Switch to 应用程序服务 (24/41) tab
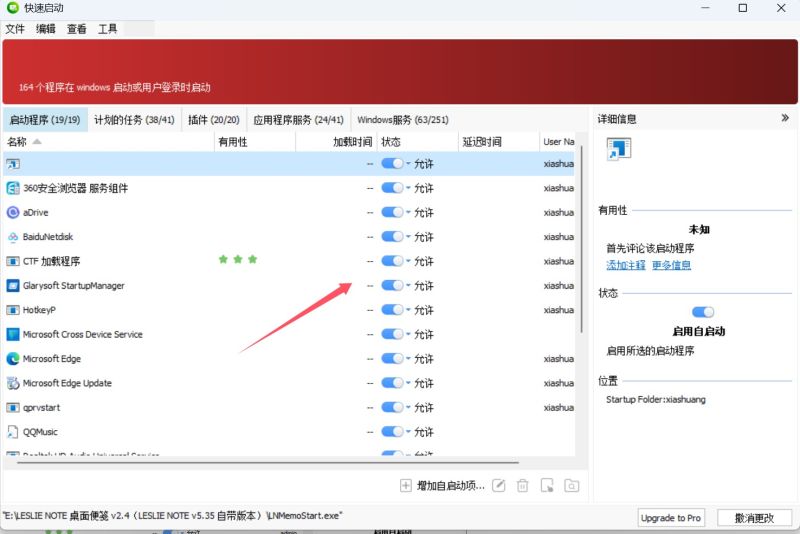This screenshot has width=800, height=534. (298, 120)
